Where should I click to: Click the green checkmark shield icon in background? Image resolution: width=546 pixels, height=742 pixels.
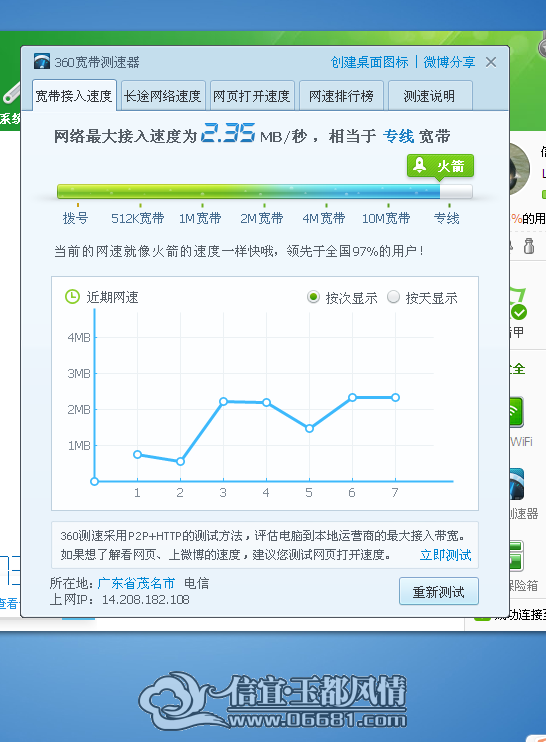pos(519,312)
